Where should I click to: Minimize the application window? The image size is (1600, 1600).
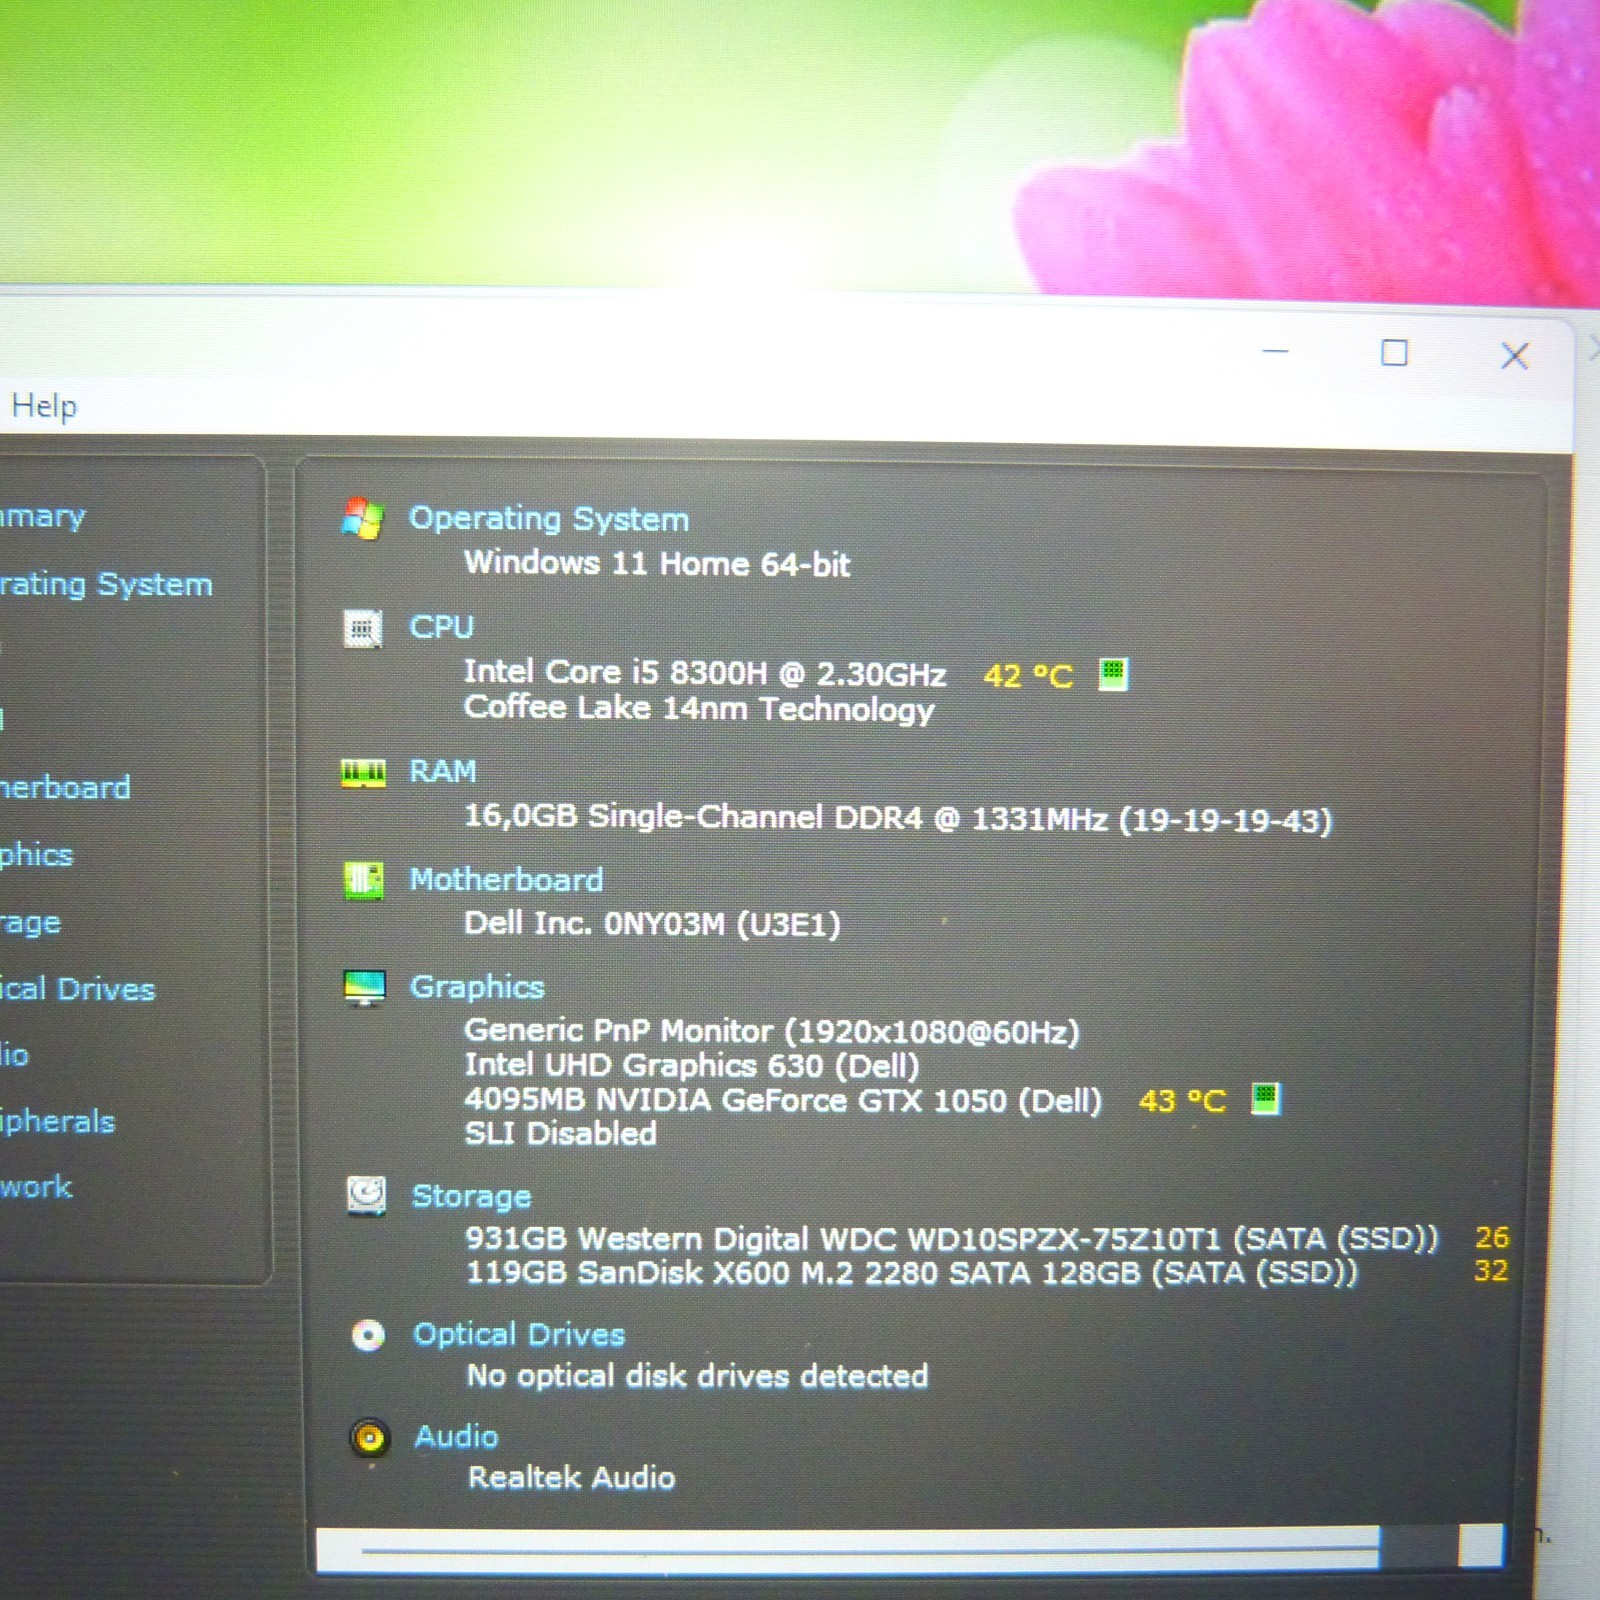[1275, 351]
